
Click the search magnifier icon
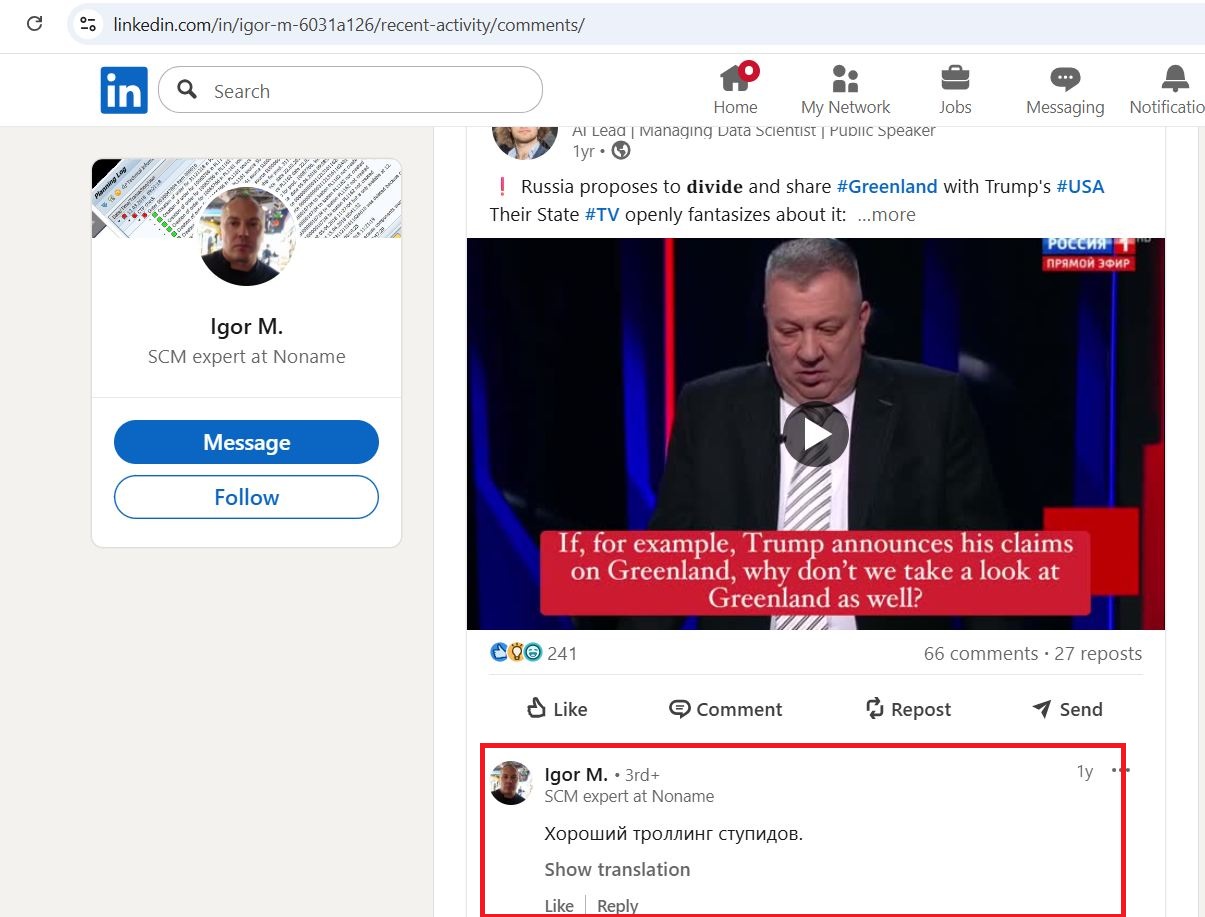click(x=186, y=89)
